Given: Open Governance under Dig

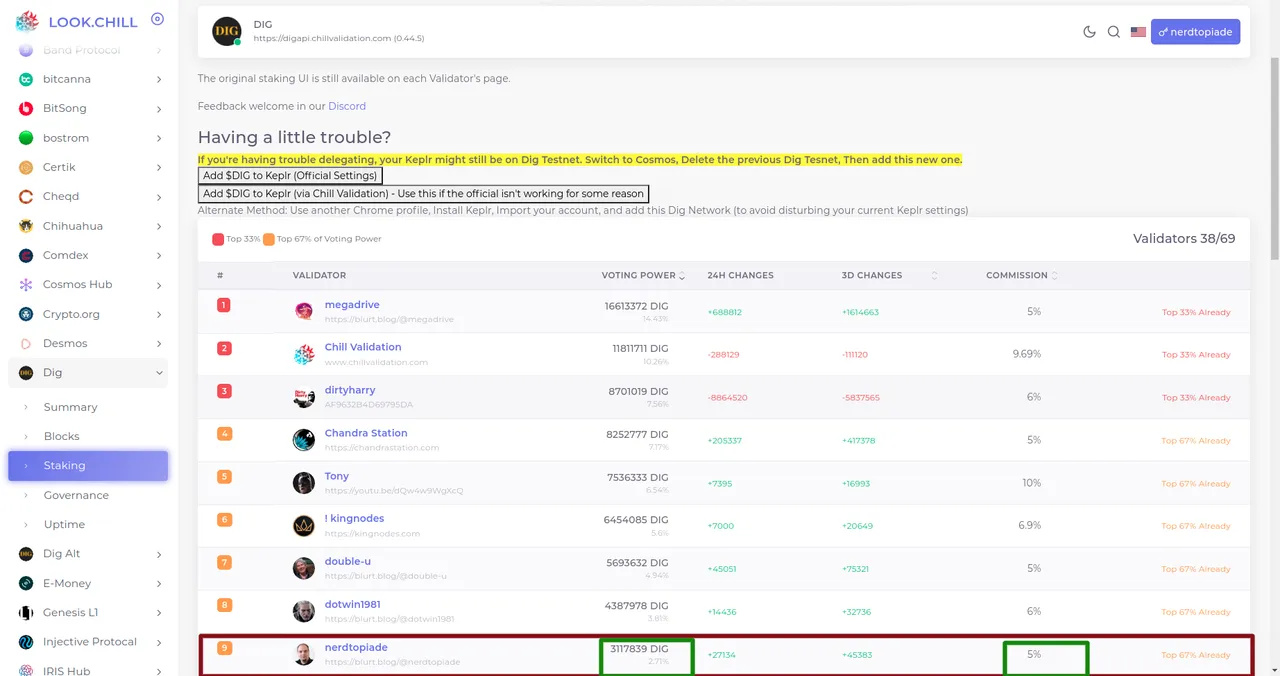Looking at the screenshot, I should click(88, 495).
